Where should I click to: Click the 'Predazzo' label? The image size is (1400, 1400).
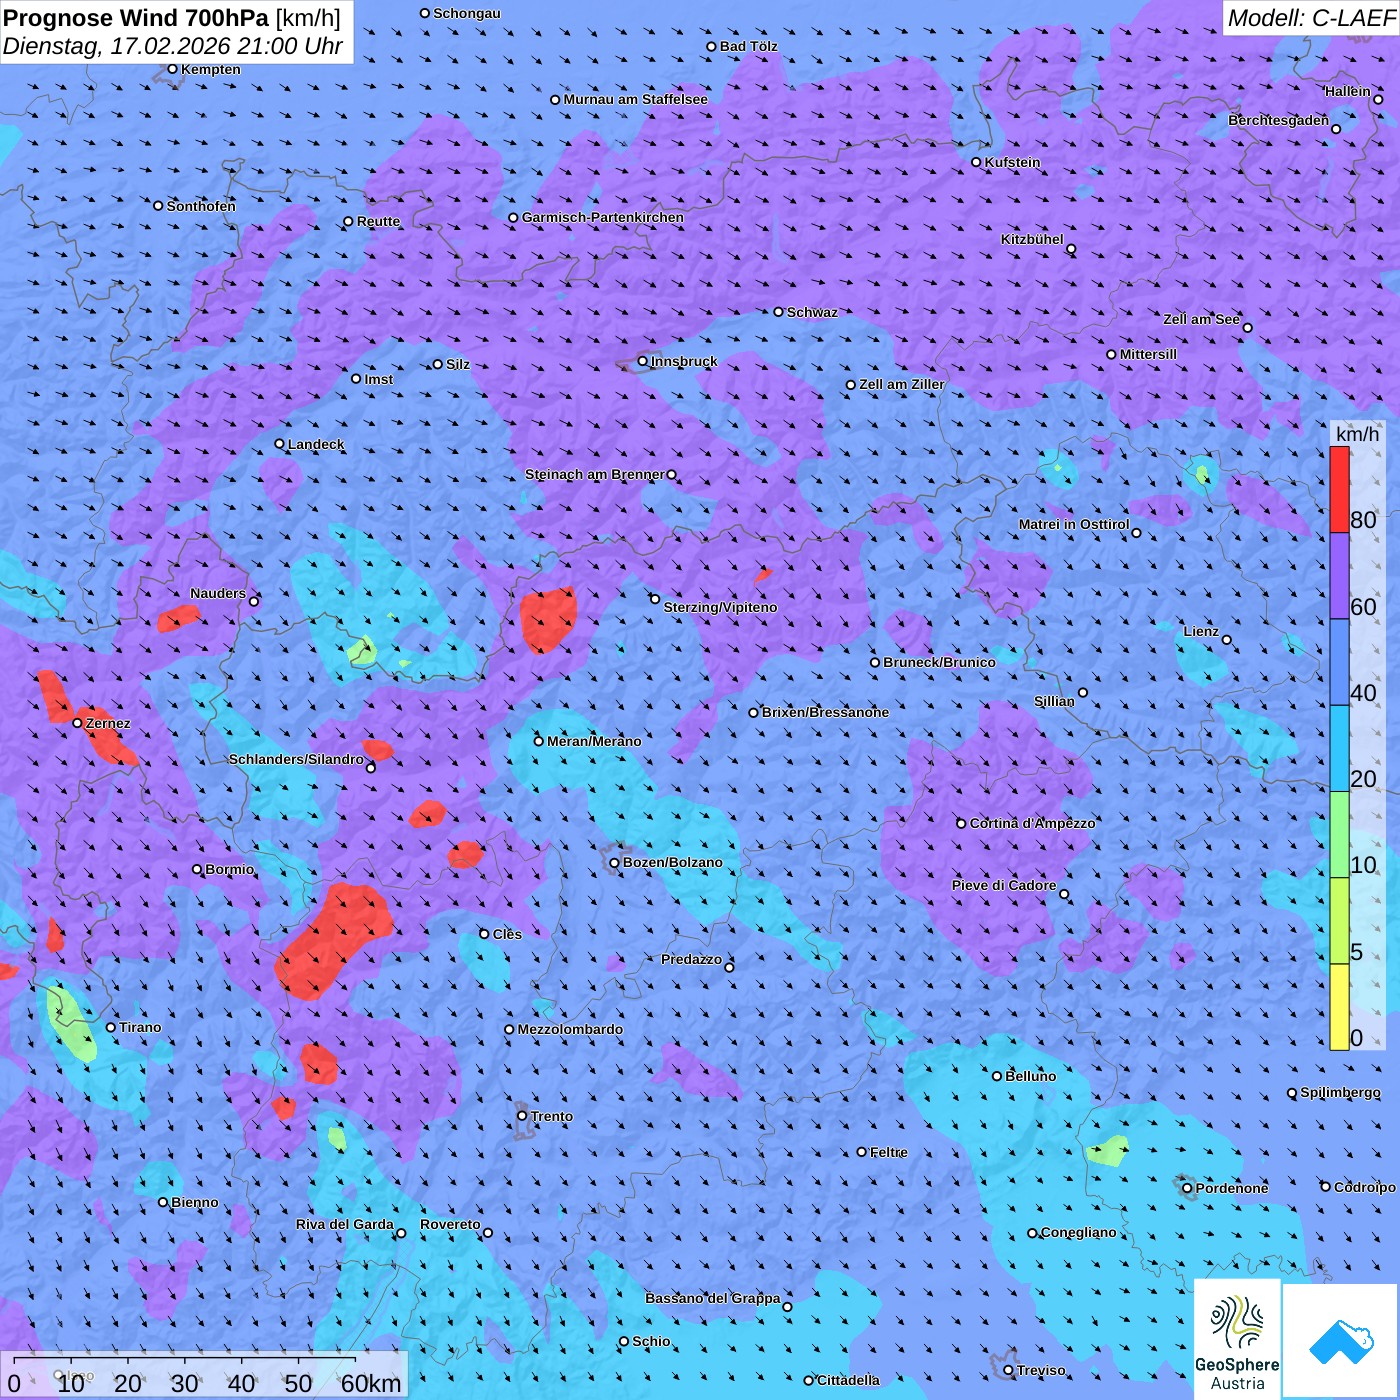coord(691,959)
